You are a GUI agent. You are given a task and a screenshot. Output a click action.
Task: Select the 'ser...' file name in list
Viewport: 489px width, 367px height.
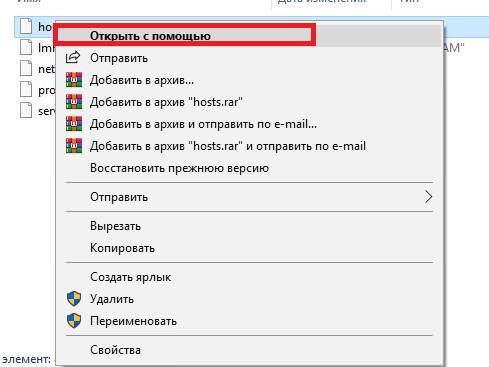click(x=47, y=111)
